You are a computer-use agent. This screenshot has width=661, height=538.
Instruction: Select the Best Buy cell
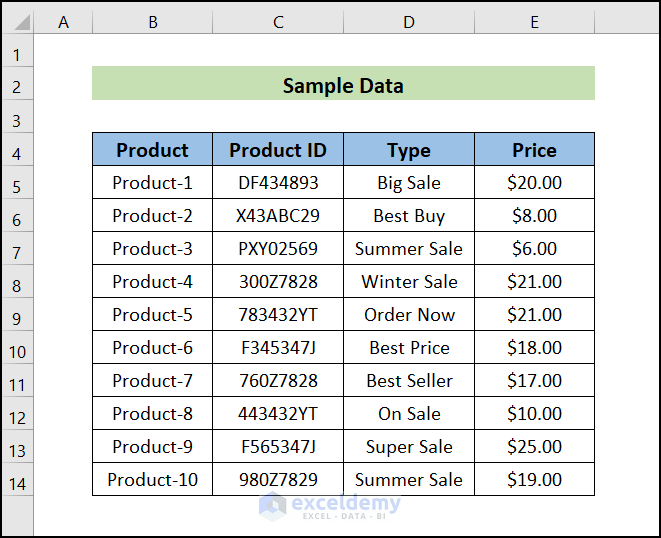coord(409,216)
